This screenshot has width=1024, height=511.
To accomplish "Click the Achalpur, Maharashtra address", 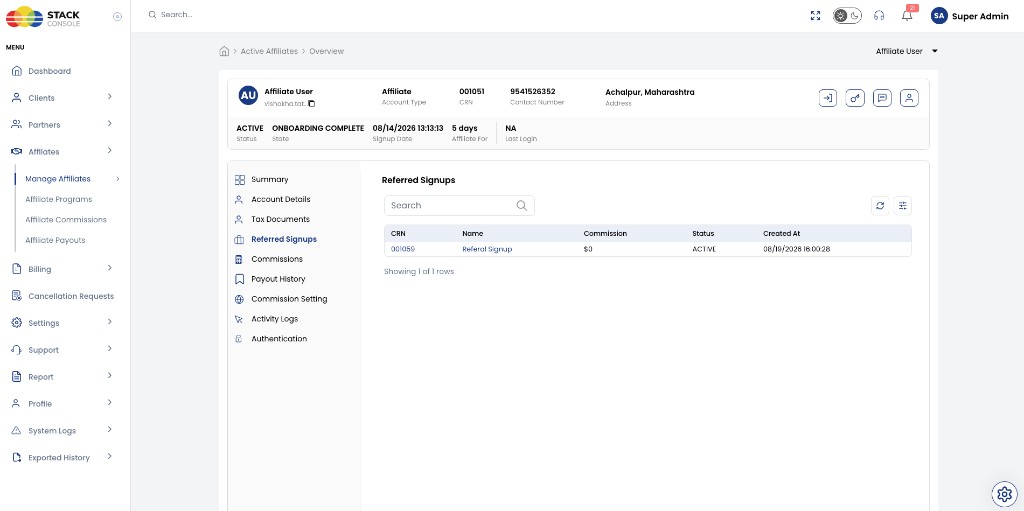I will point(650,92).
